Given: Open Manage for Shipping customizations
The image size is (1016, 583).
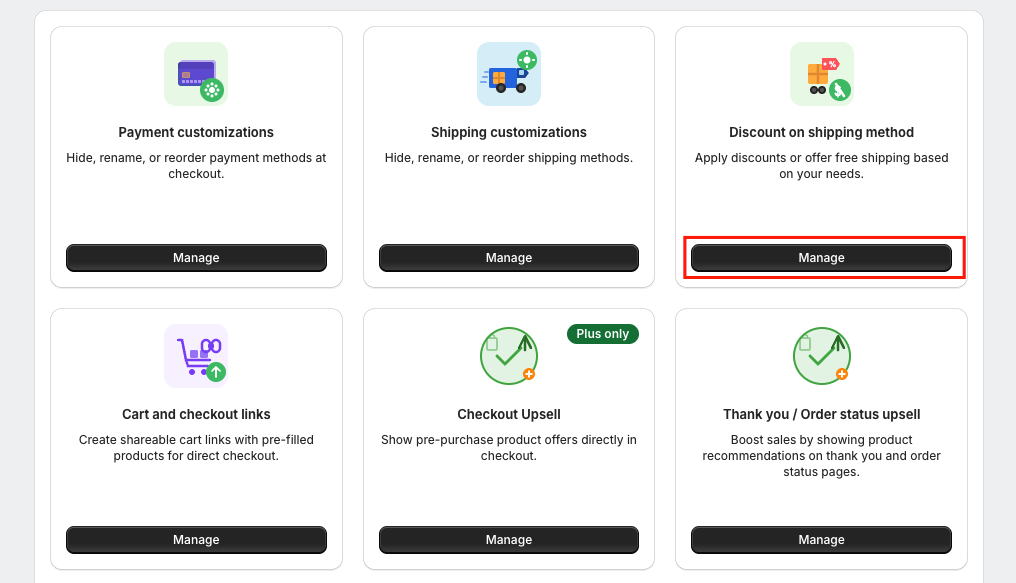Looking at the screenshot, I should point(509,258).
